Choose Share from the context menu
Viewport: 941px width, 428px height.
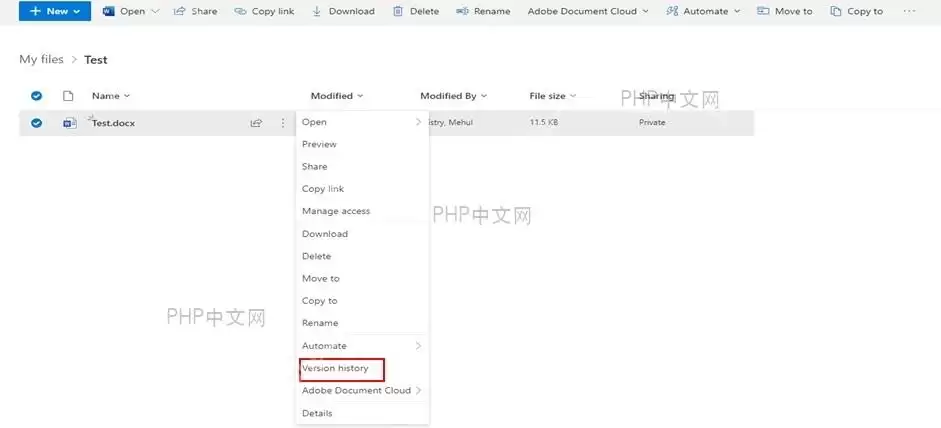coord(362,166)
